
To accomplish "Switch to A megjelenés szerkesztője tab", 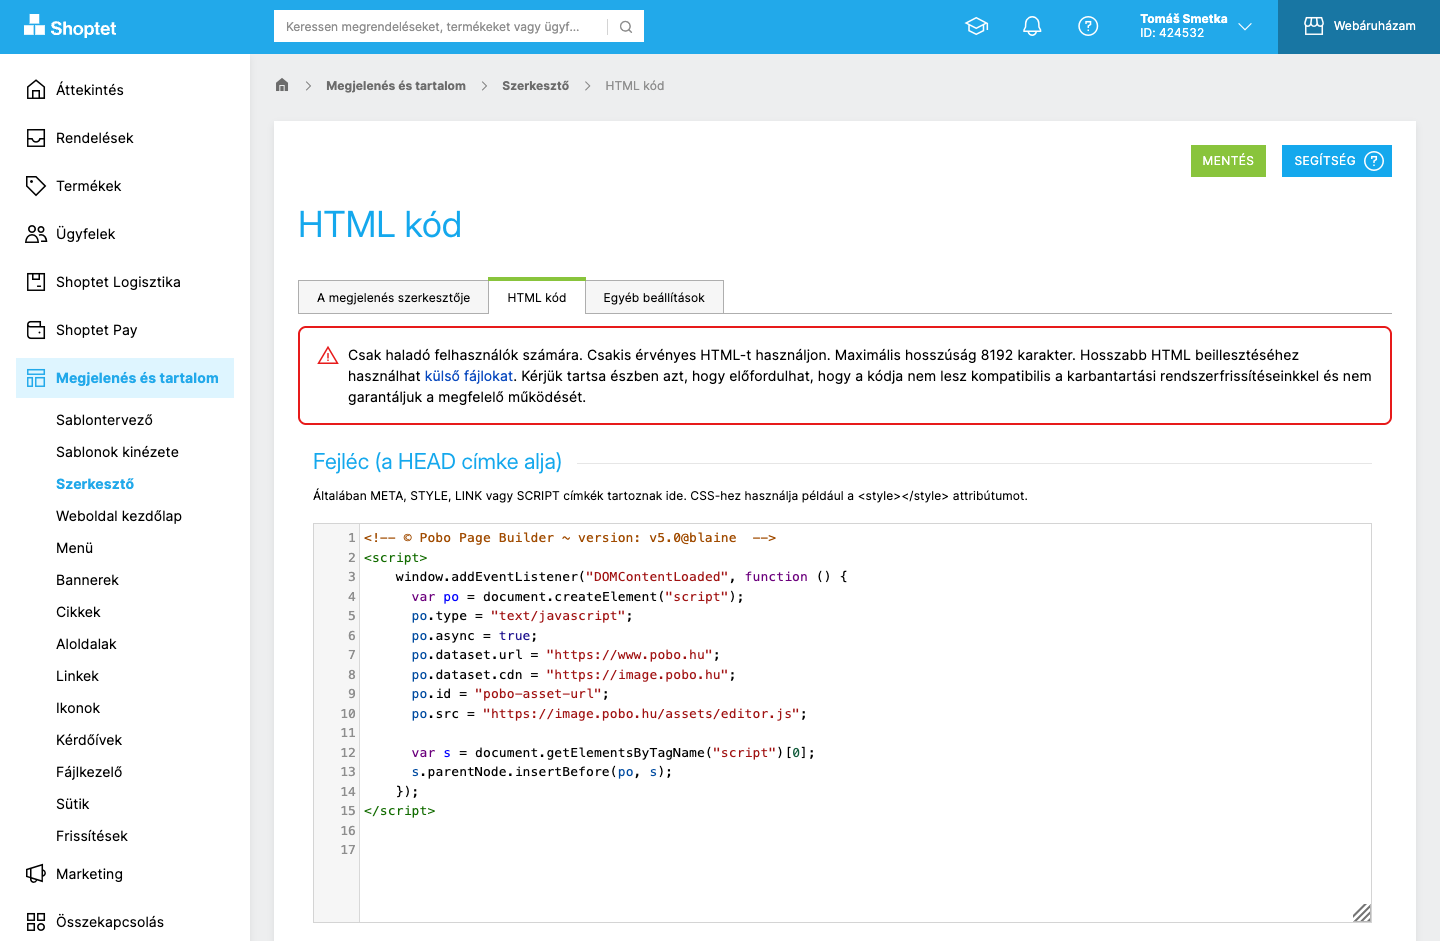I will (393, 298).
